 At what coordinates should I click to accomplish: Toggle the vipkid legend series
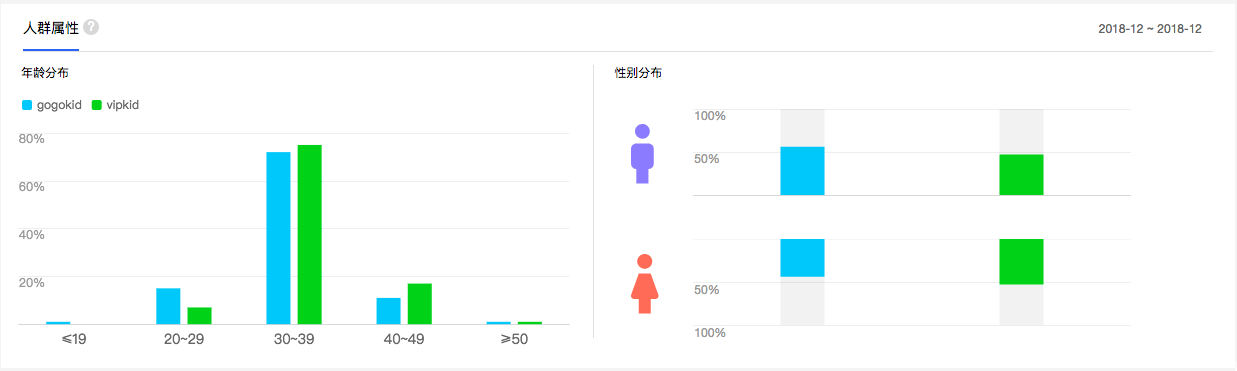click(115, 104)
